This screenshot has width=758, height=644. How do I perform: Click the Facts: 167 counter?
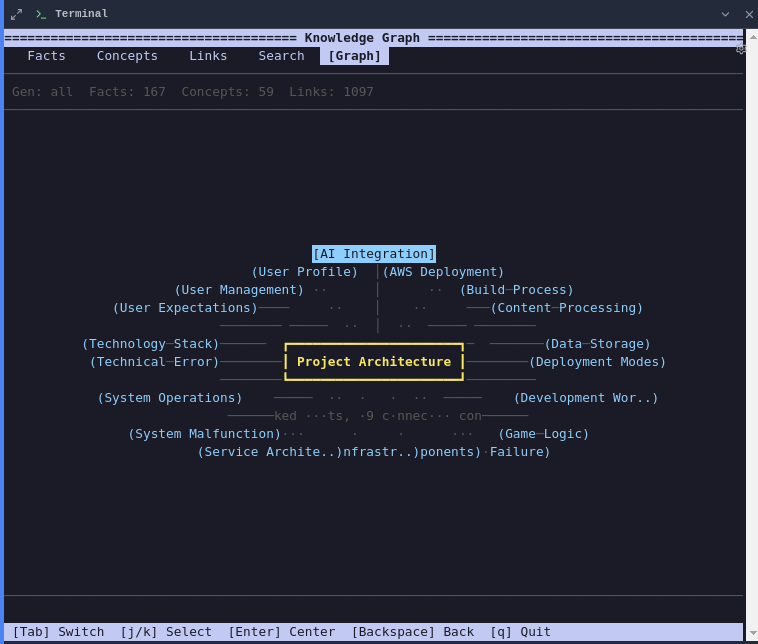tap(127, 92)
